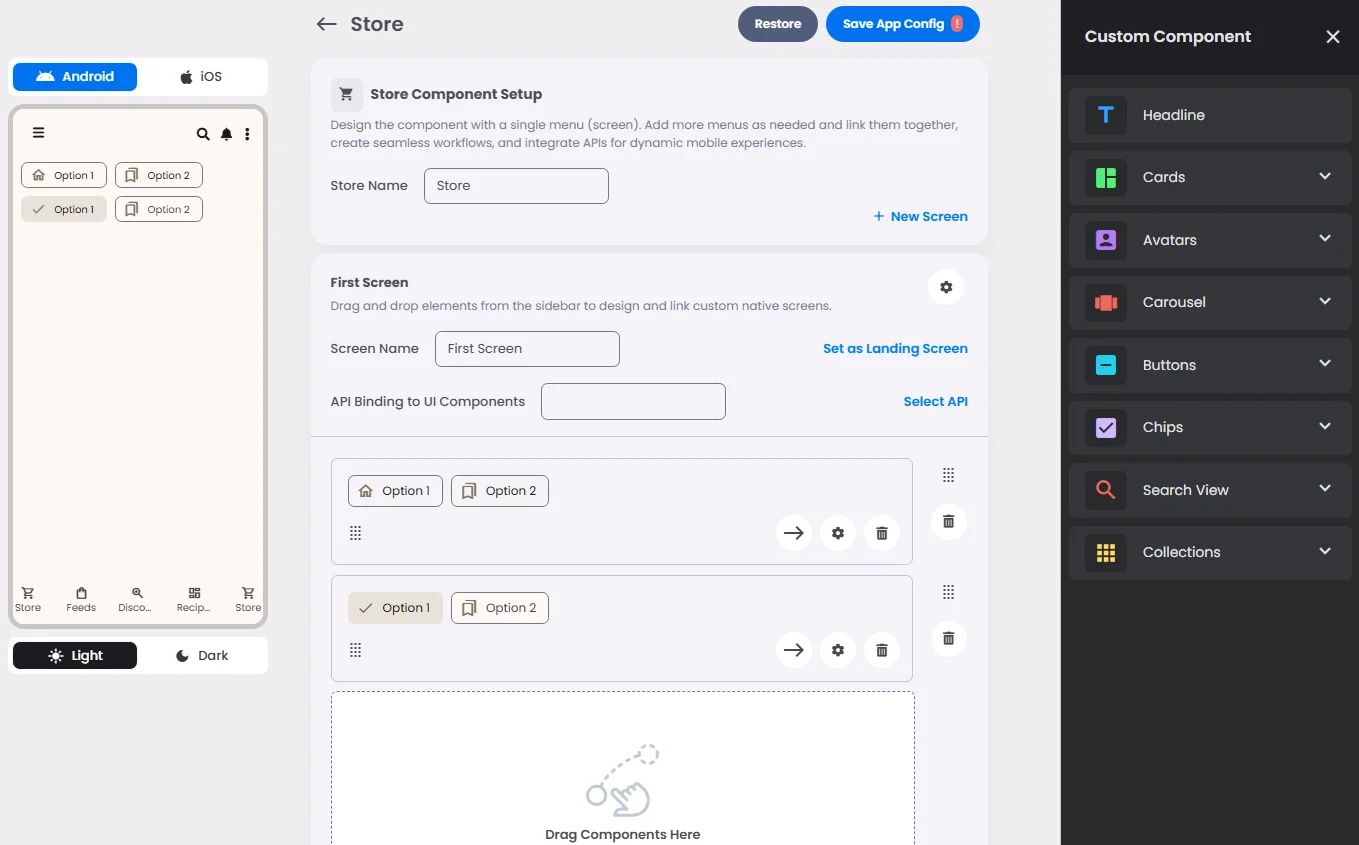The image size is (1359, 845).
Task: Open Feeds tab in phone bottom bar
Action: 81,600
